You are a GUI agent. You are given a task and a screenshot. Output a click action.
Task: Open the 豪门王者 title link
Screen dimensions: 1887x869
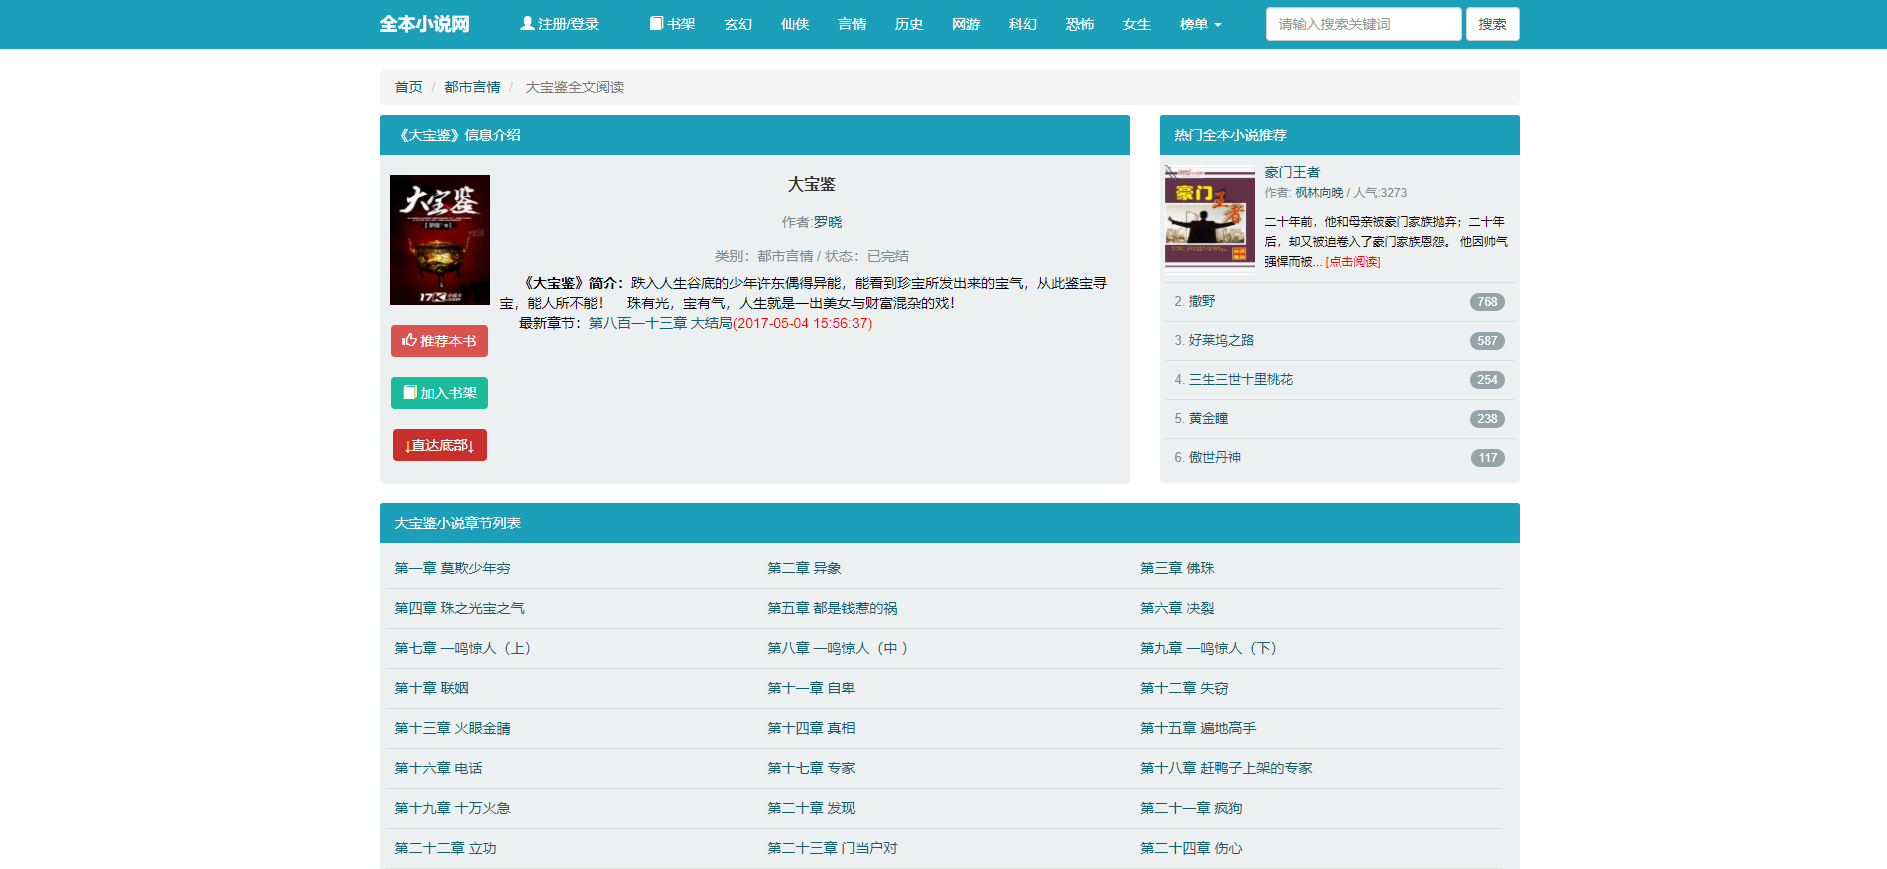click(1292, 172)
